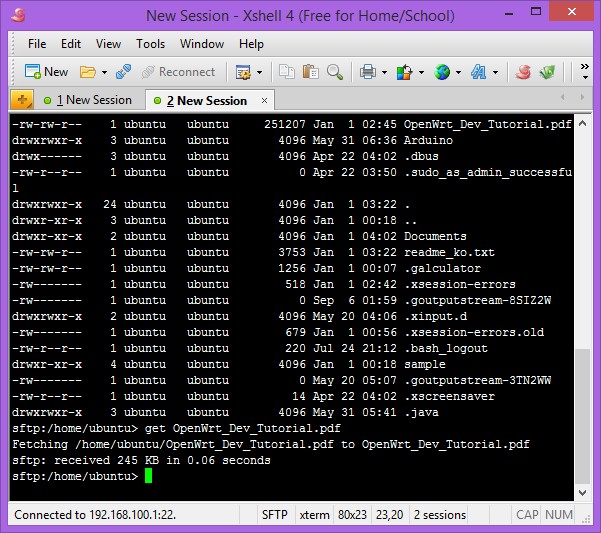Click the 'Connected to 192.168.100.1:22.' status text
Screen dimensions: 601x533
tap(95, 515)
